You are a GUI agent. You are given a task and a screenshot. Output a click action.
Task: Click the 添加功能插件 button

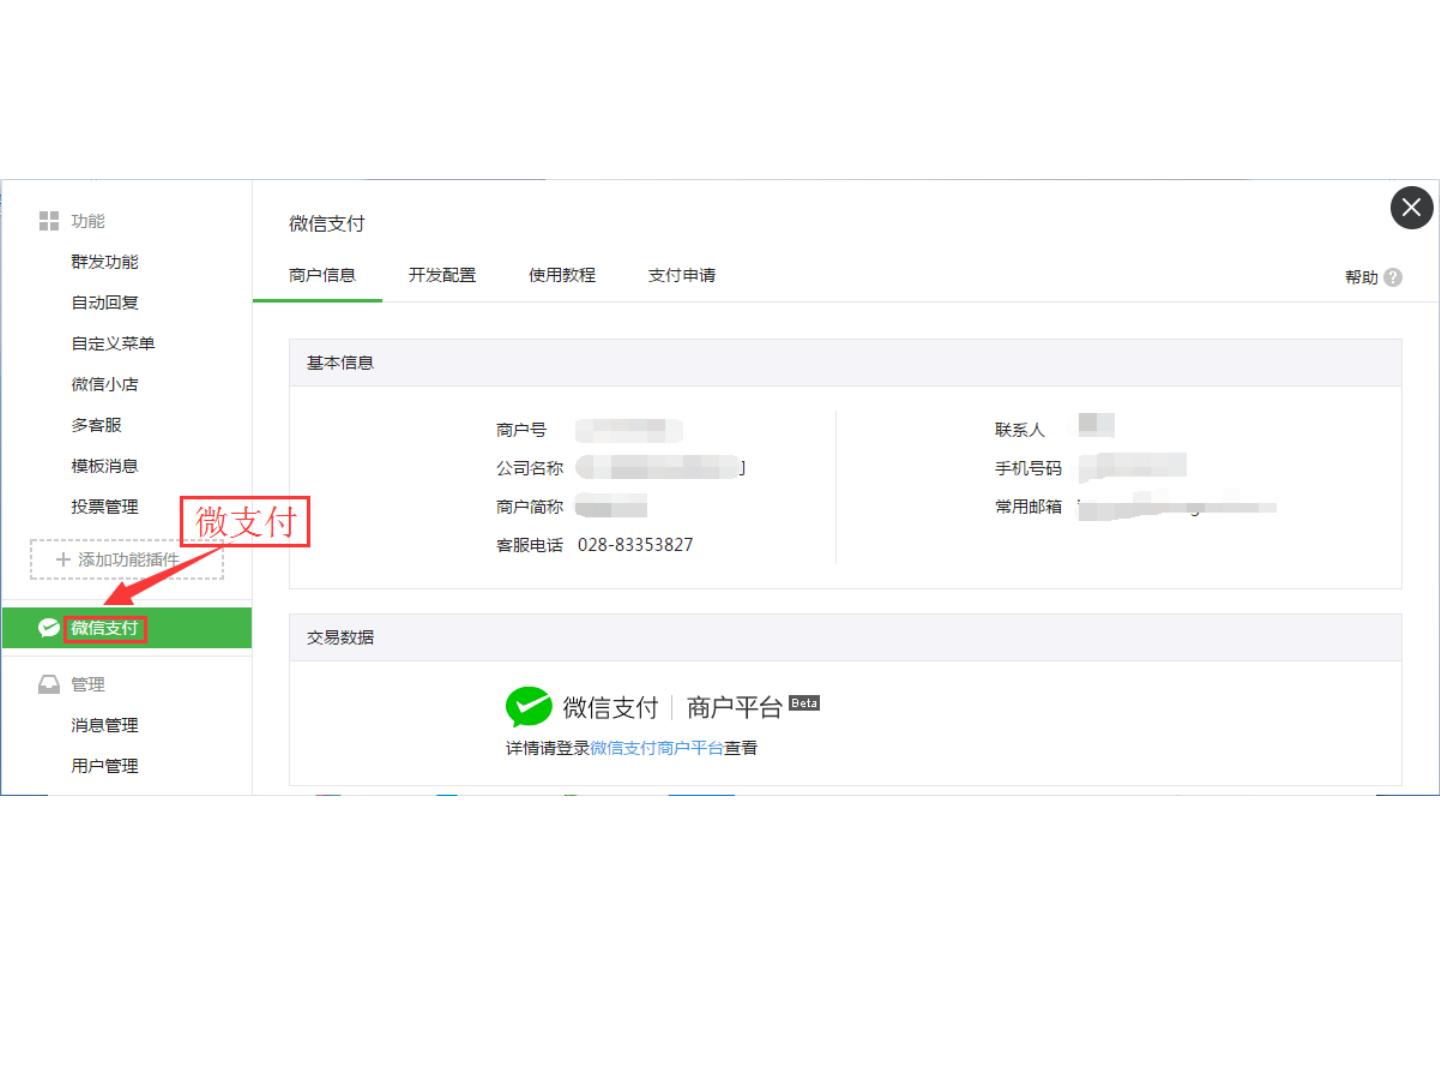tap(127, 560)
